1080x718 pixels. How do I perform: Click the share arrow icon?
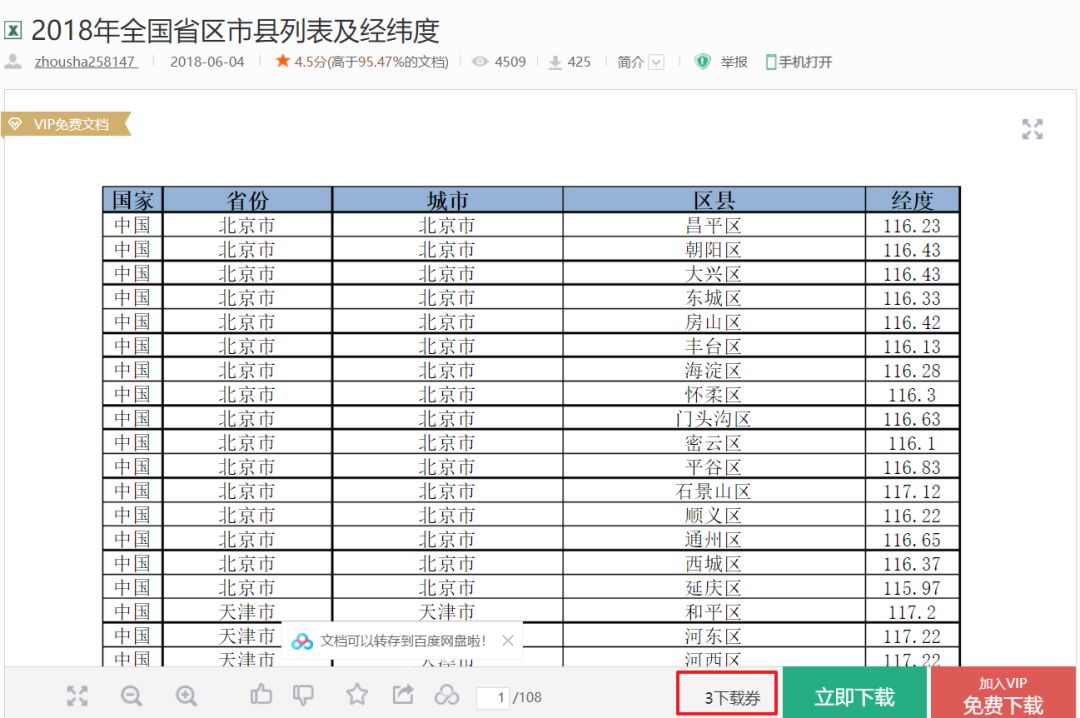click(x=404, y=694)
